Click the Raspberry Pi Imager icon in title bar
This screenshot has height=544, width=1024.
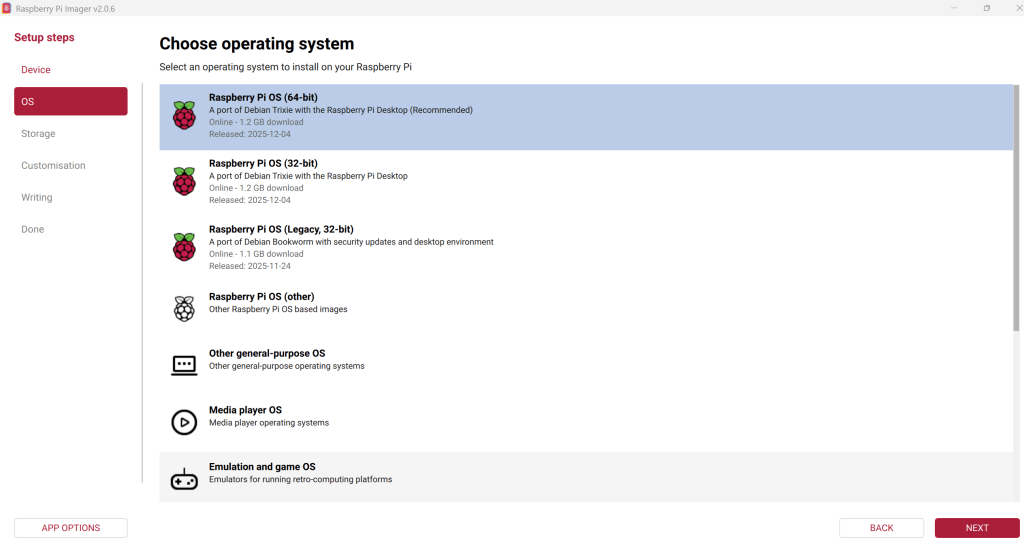point(8,8)
